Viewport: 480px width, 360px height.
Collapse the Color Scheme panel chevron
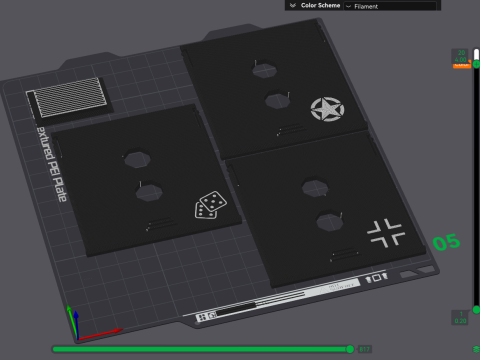pyautogui.click(x=293, y=5)
